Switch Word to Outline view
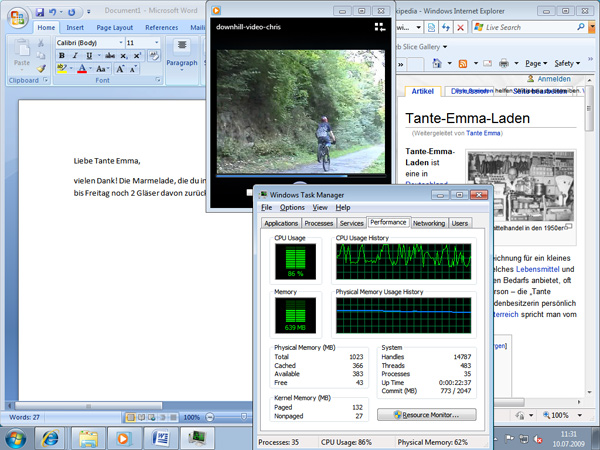Viewport: 600px width, 450px height. pos(162,417)
